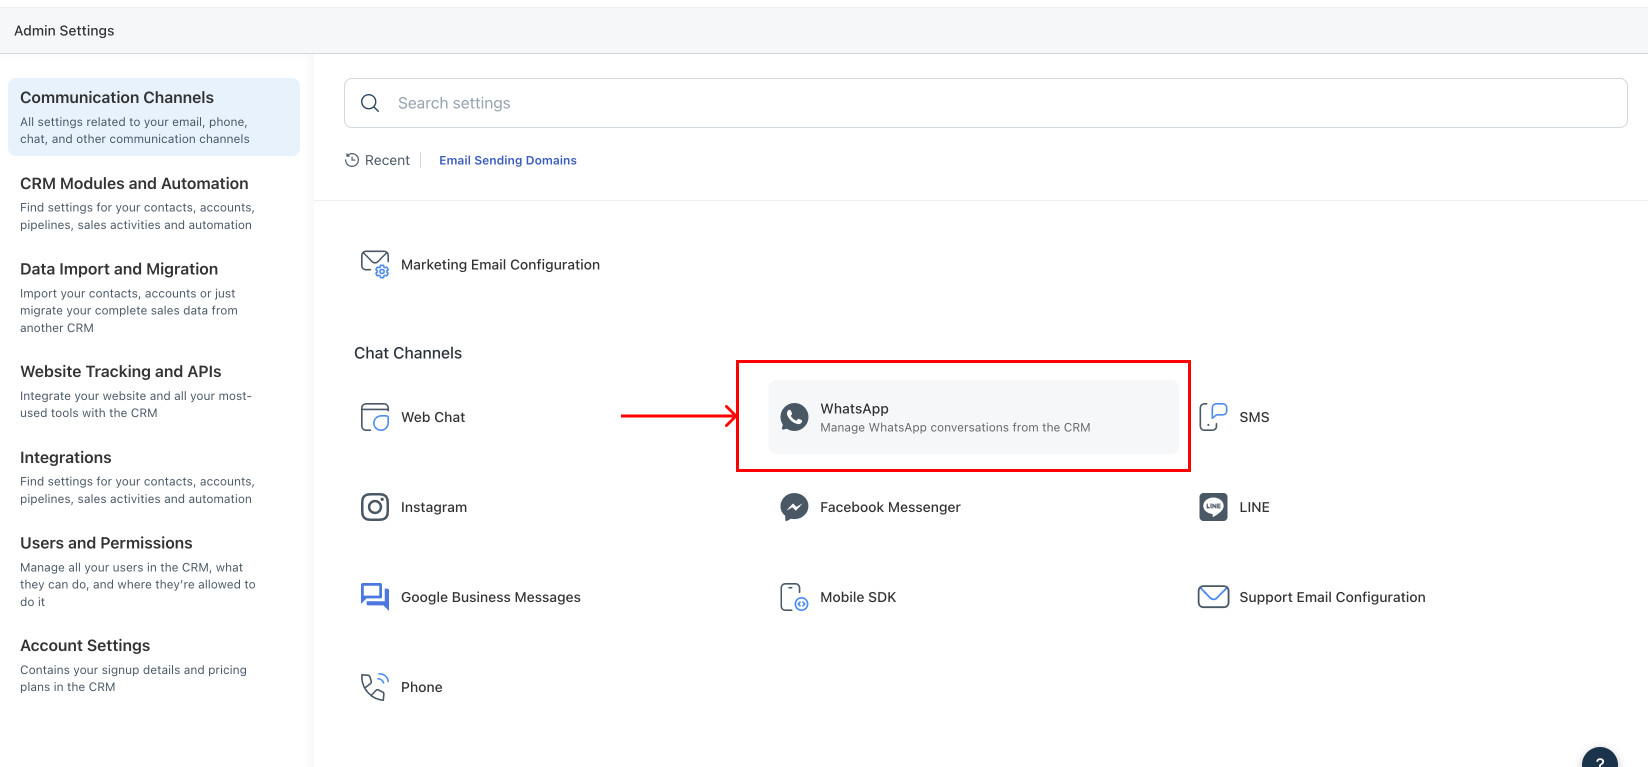Click the Phone handset icon
Image resolution: width=1648 pixels, height=767 pixels.
375,687
